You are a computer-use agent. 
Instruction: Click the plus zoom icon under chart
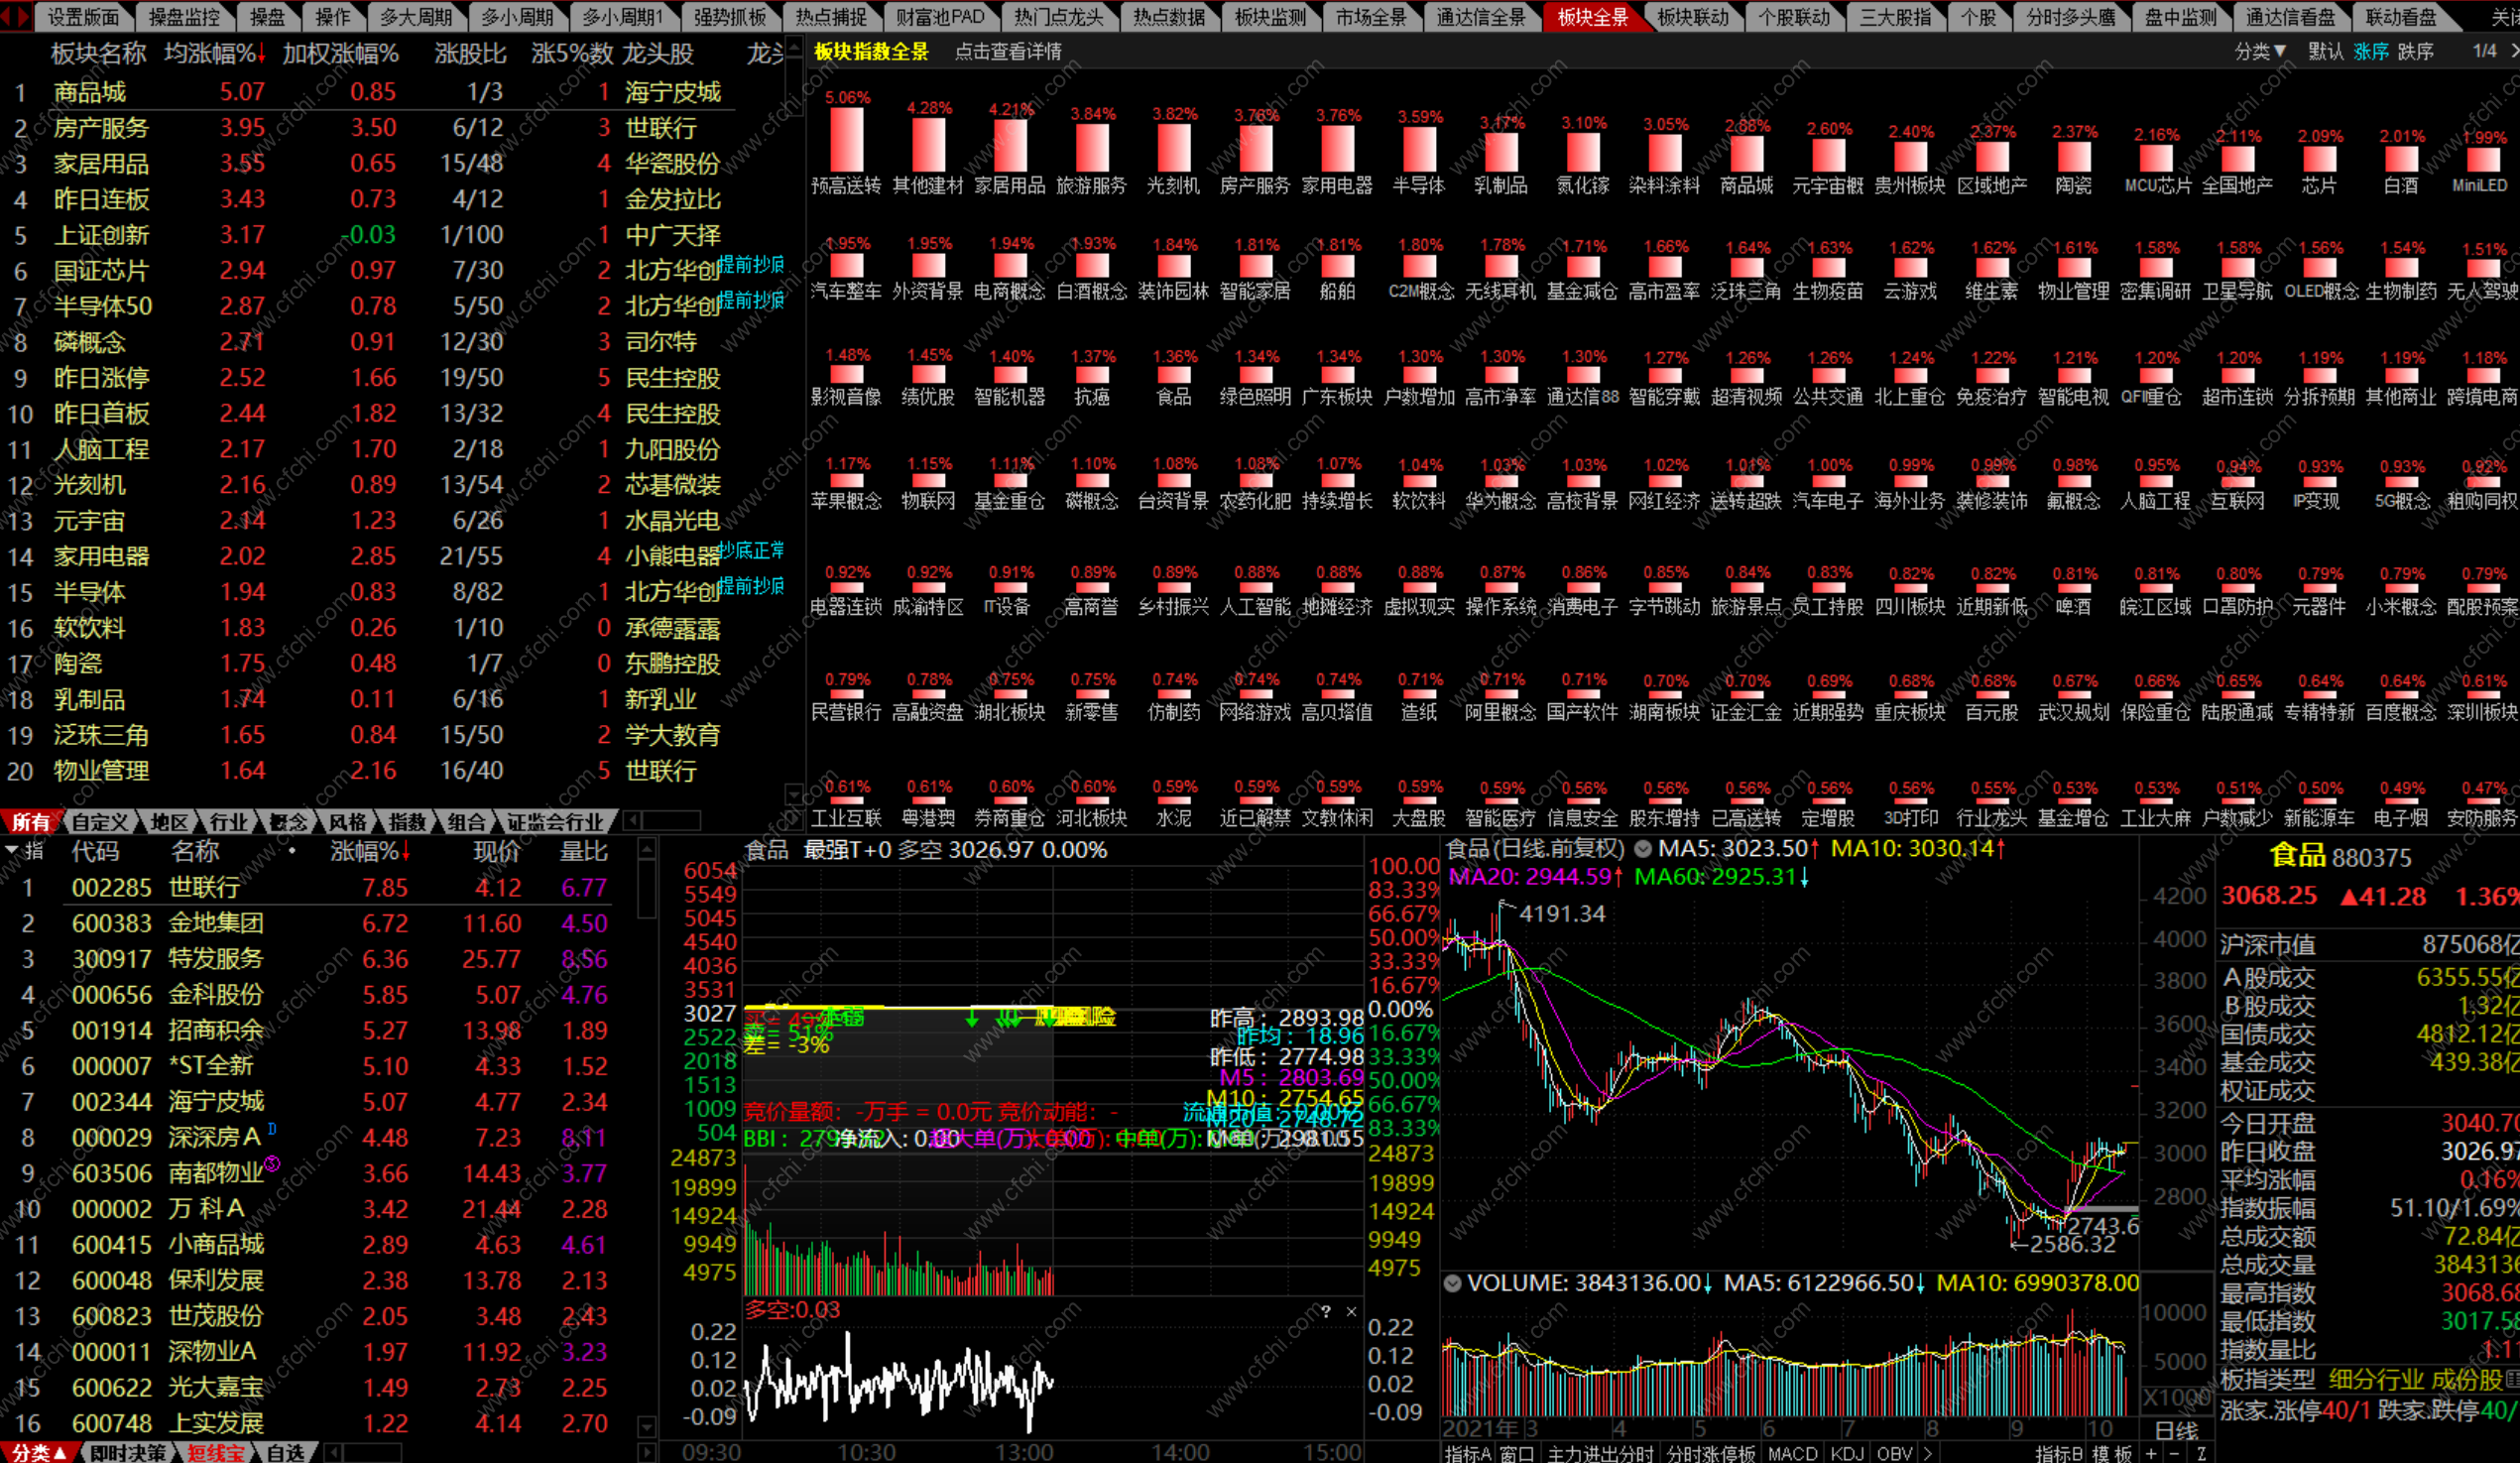(2151, 1453)
